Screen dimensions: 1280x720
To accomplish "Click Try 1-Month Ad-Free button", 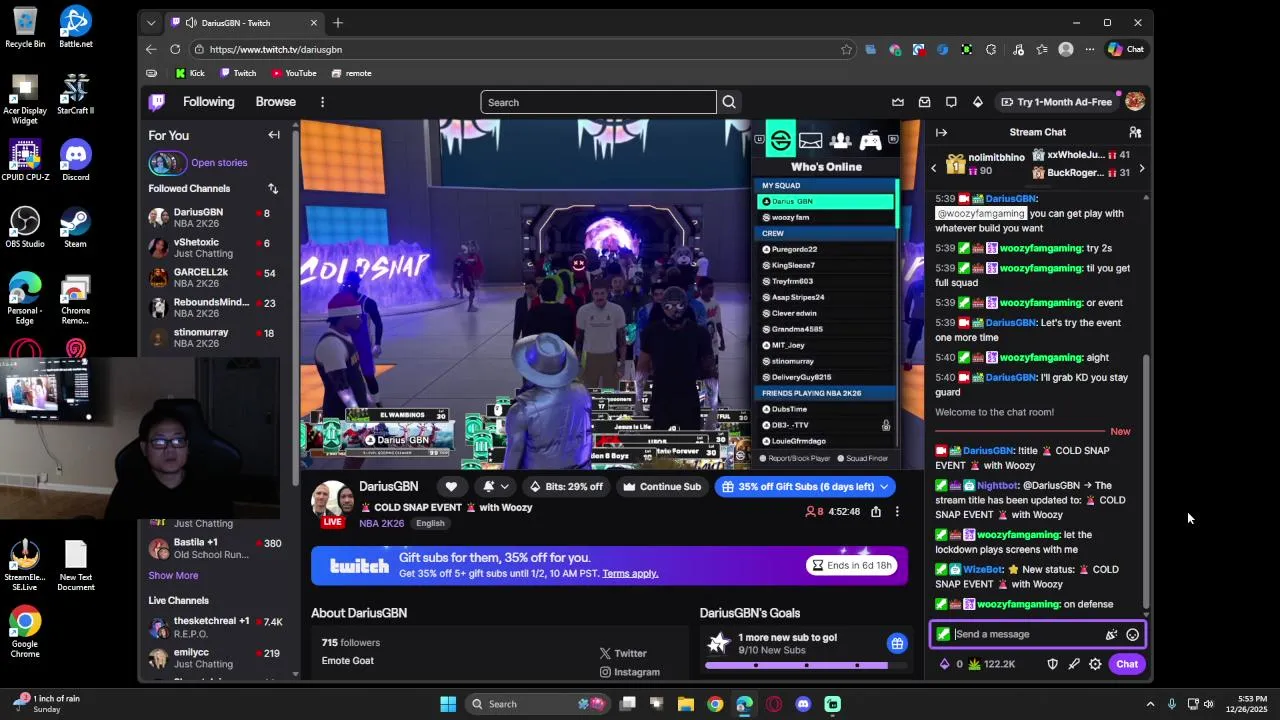I will 1056,102.
